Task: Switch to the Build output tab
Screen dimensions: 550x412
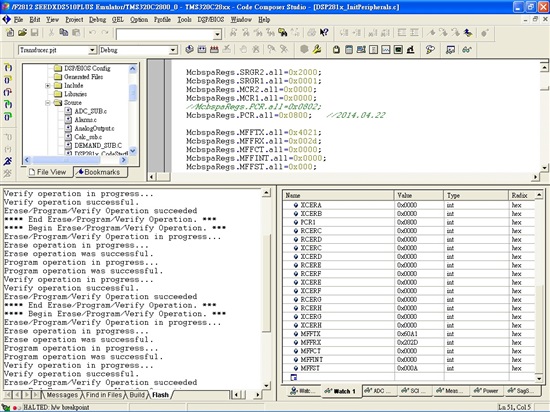Action: click(137, 395)
